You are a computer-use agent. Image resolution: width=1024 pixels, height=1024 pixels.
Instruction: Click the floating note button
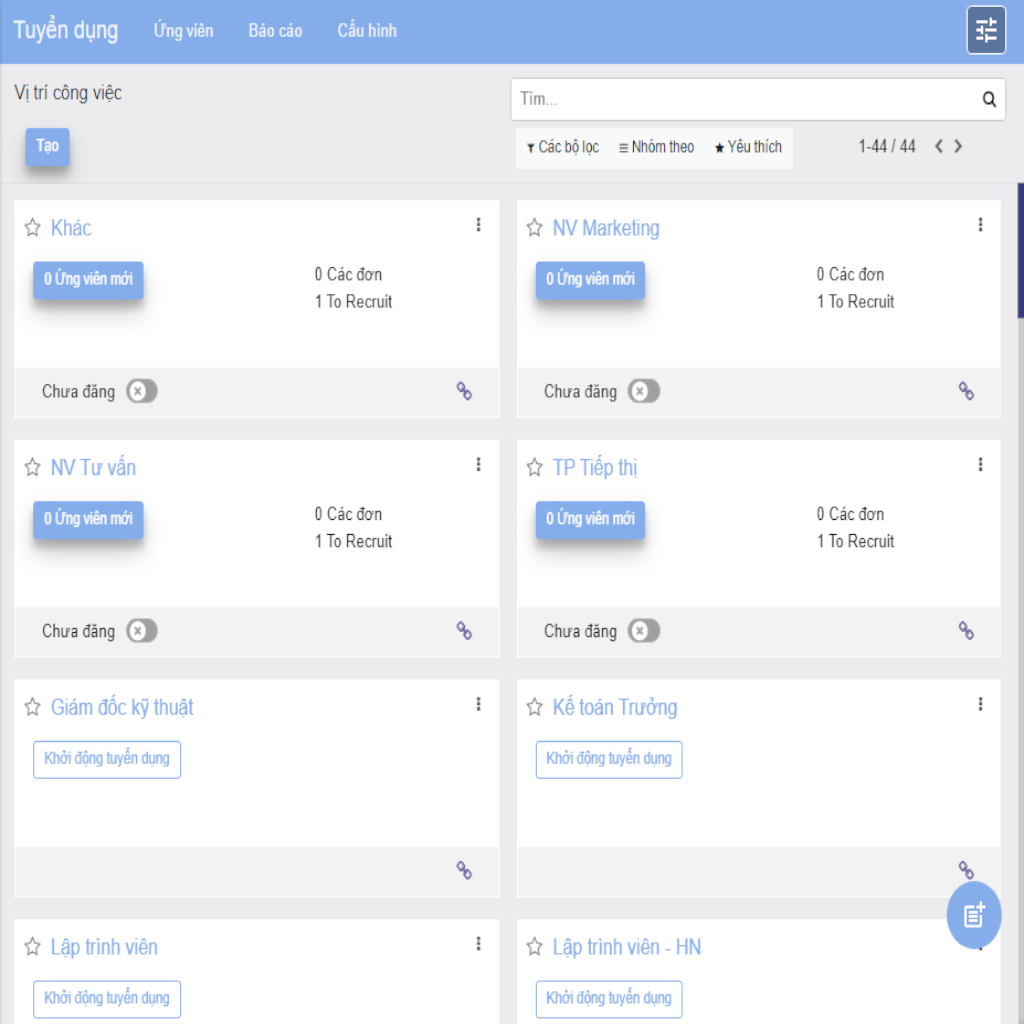click(x=973, y=914)
